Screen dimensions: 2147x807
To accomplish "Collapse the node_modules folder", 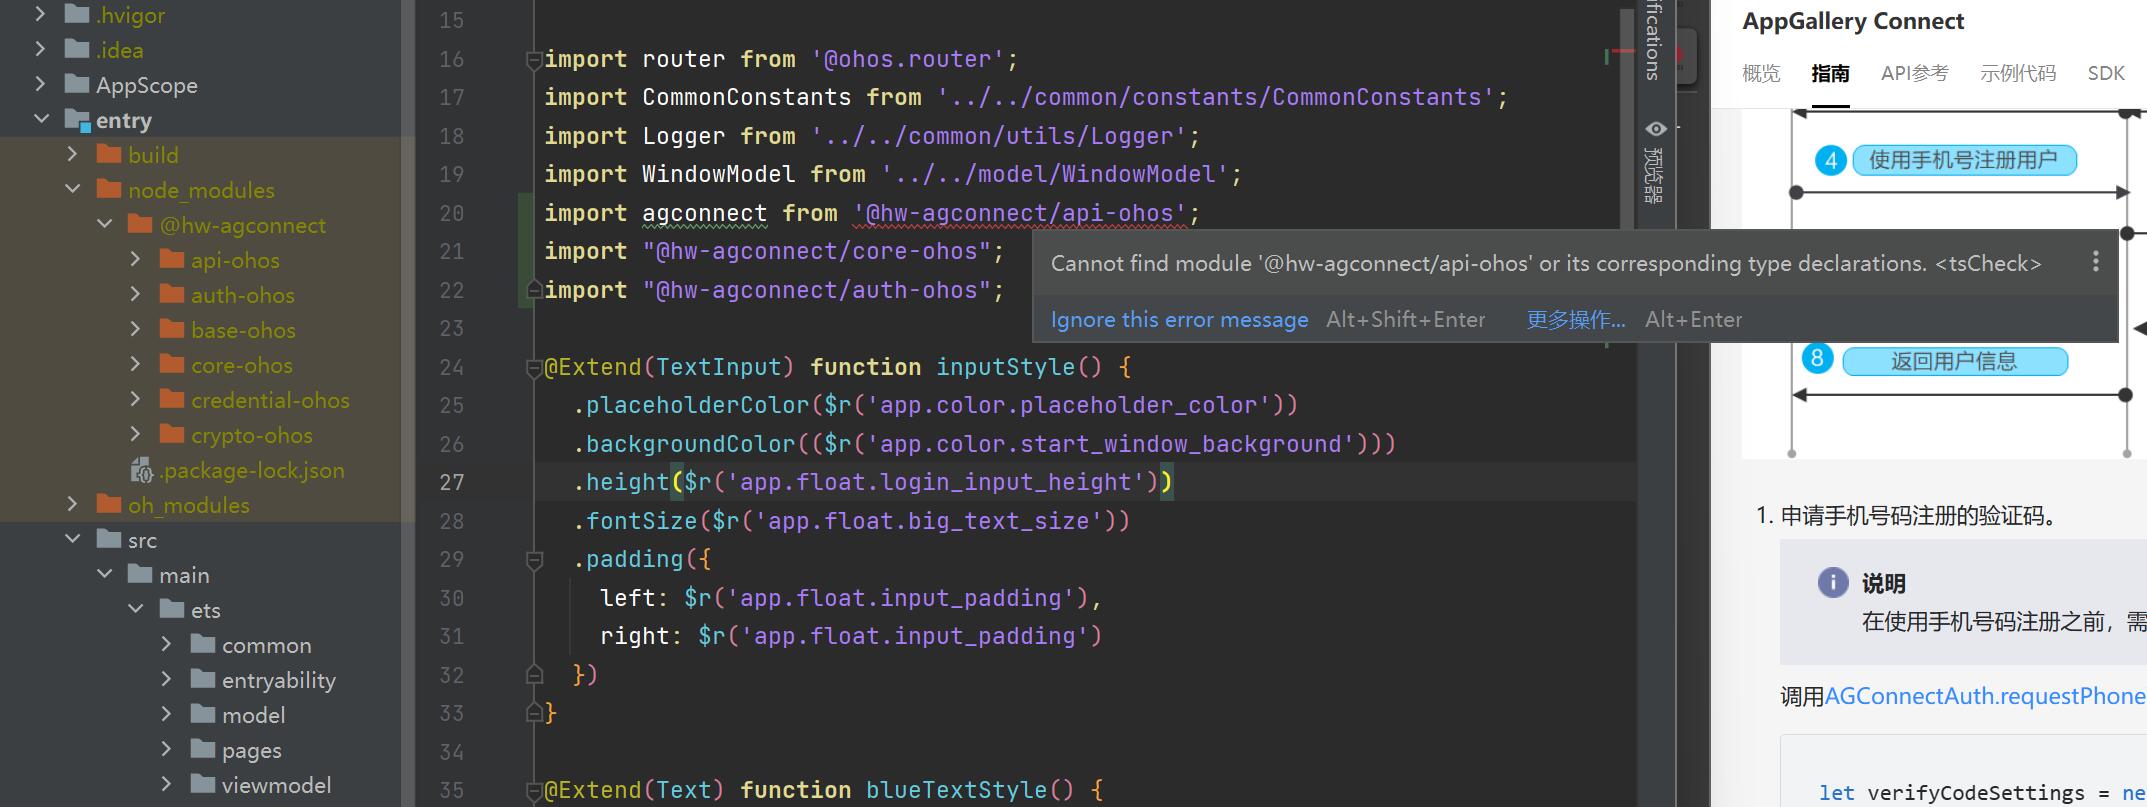I will coord(73,189).
